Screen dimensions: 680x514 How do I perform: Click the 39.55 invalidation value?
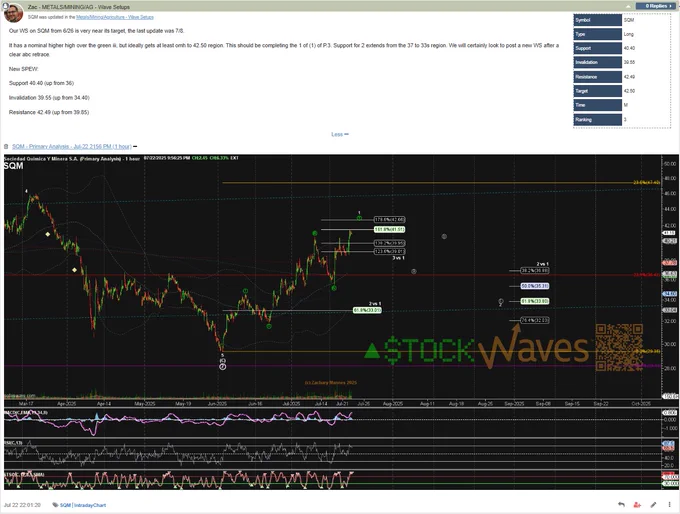(629, 62)
